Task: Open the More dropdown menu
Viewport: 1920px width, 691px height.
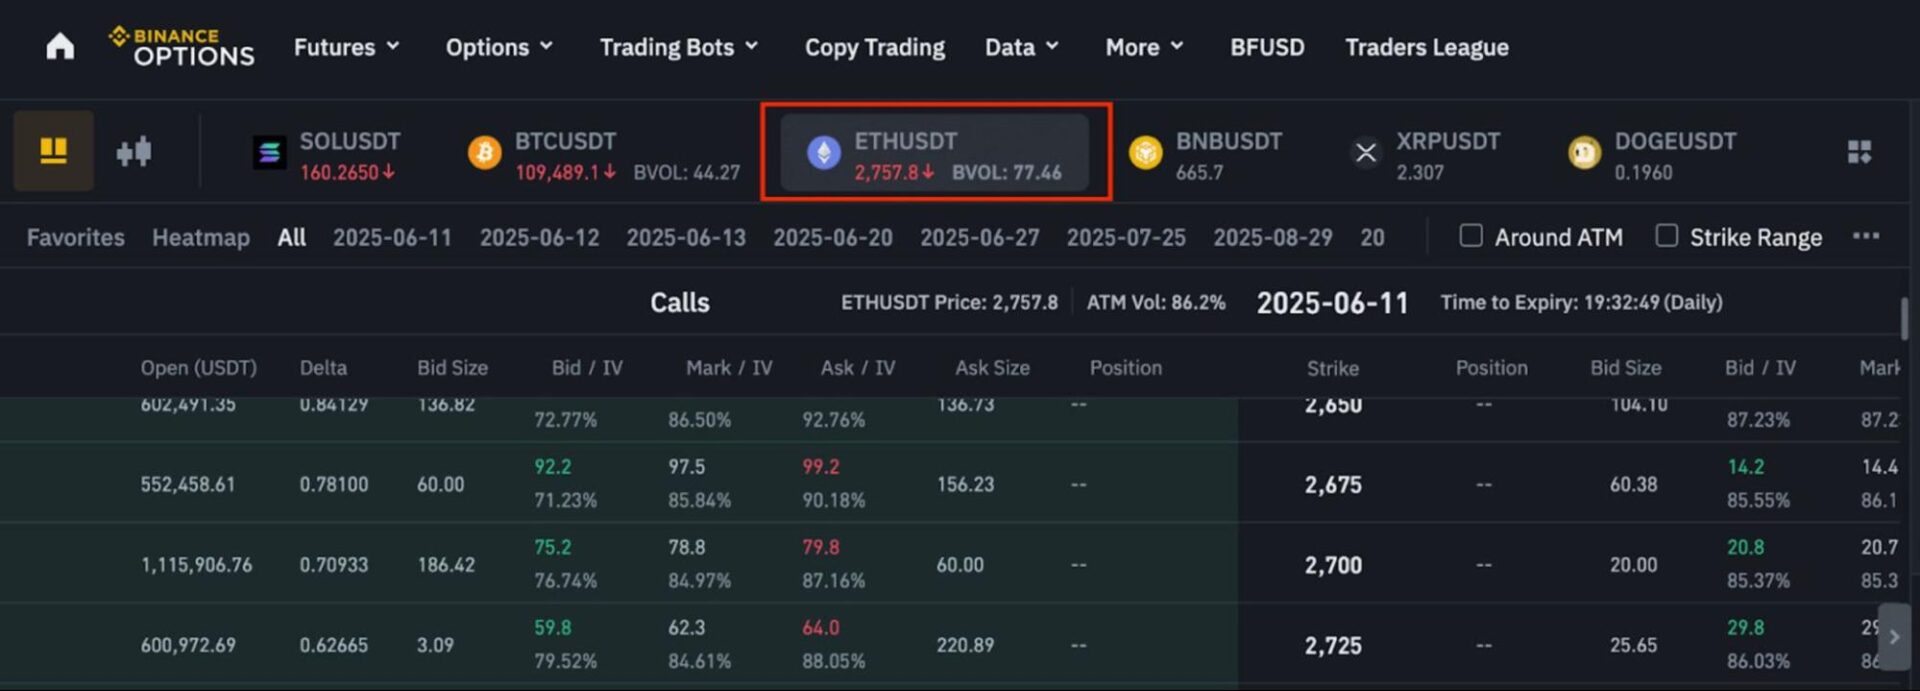Action: 1144,47
